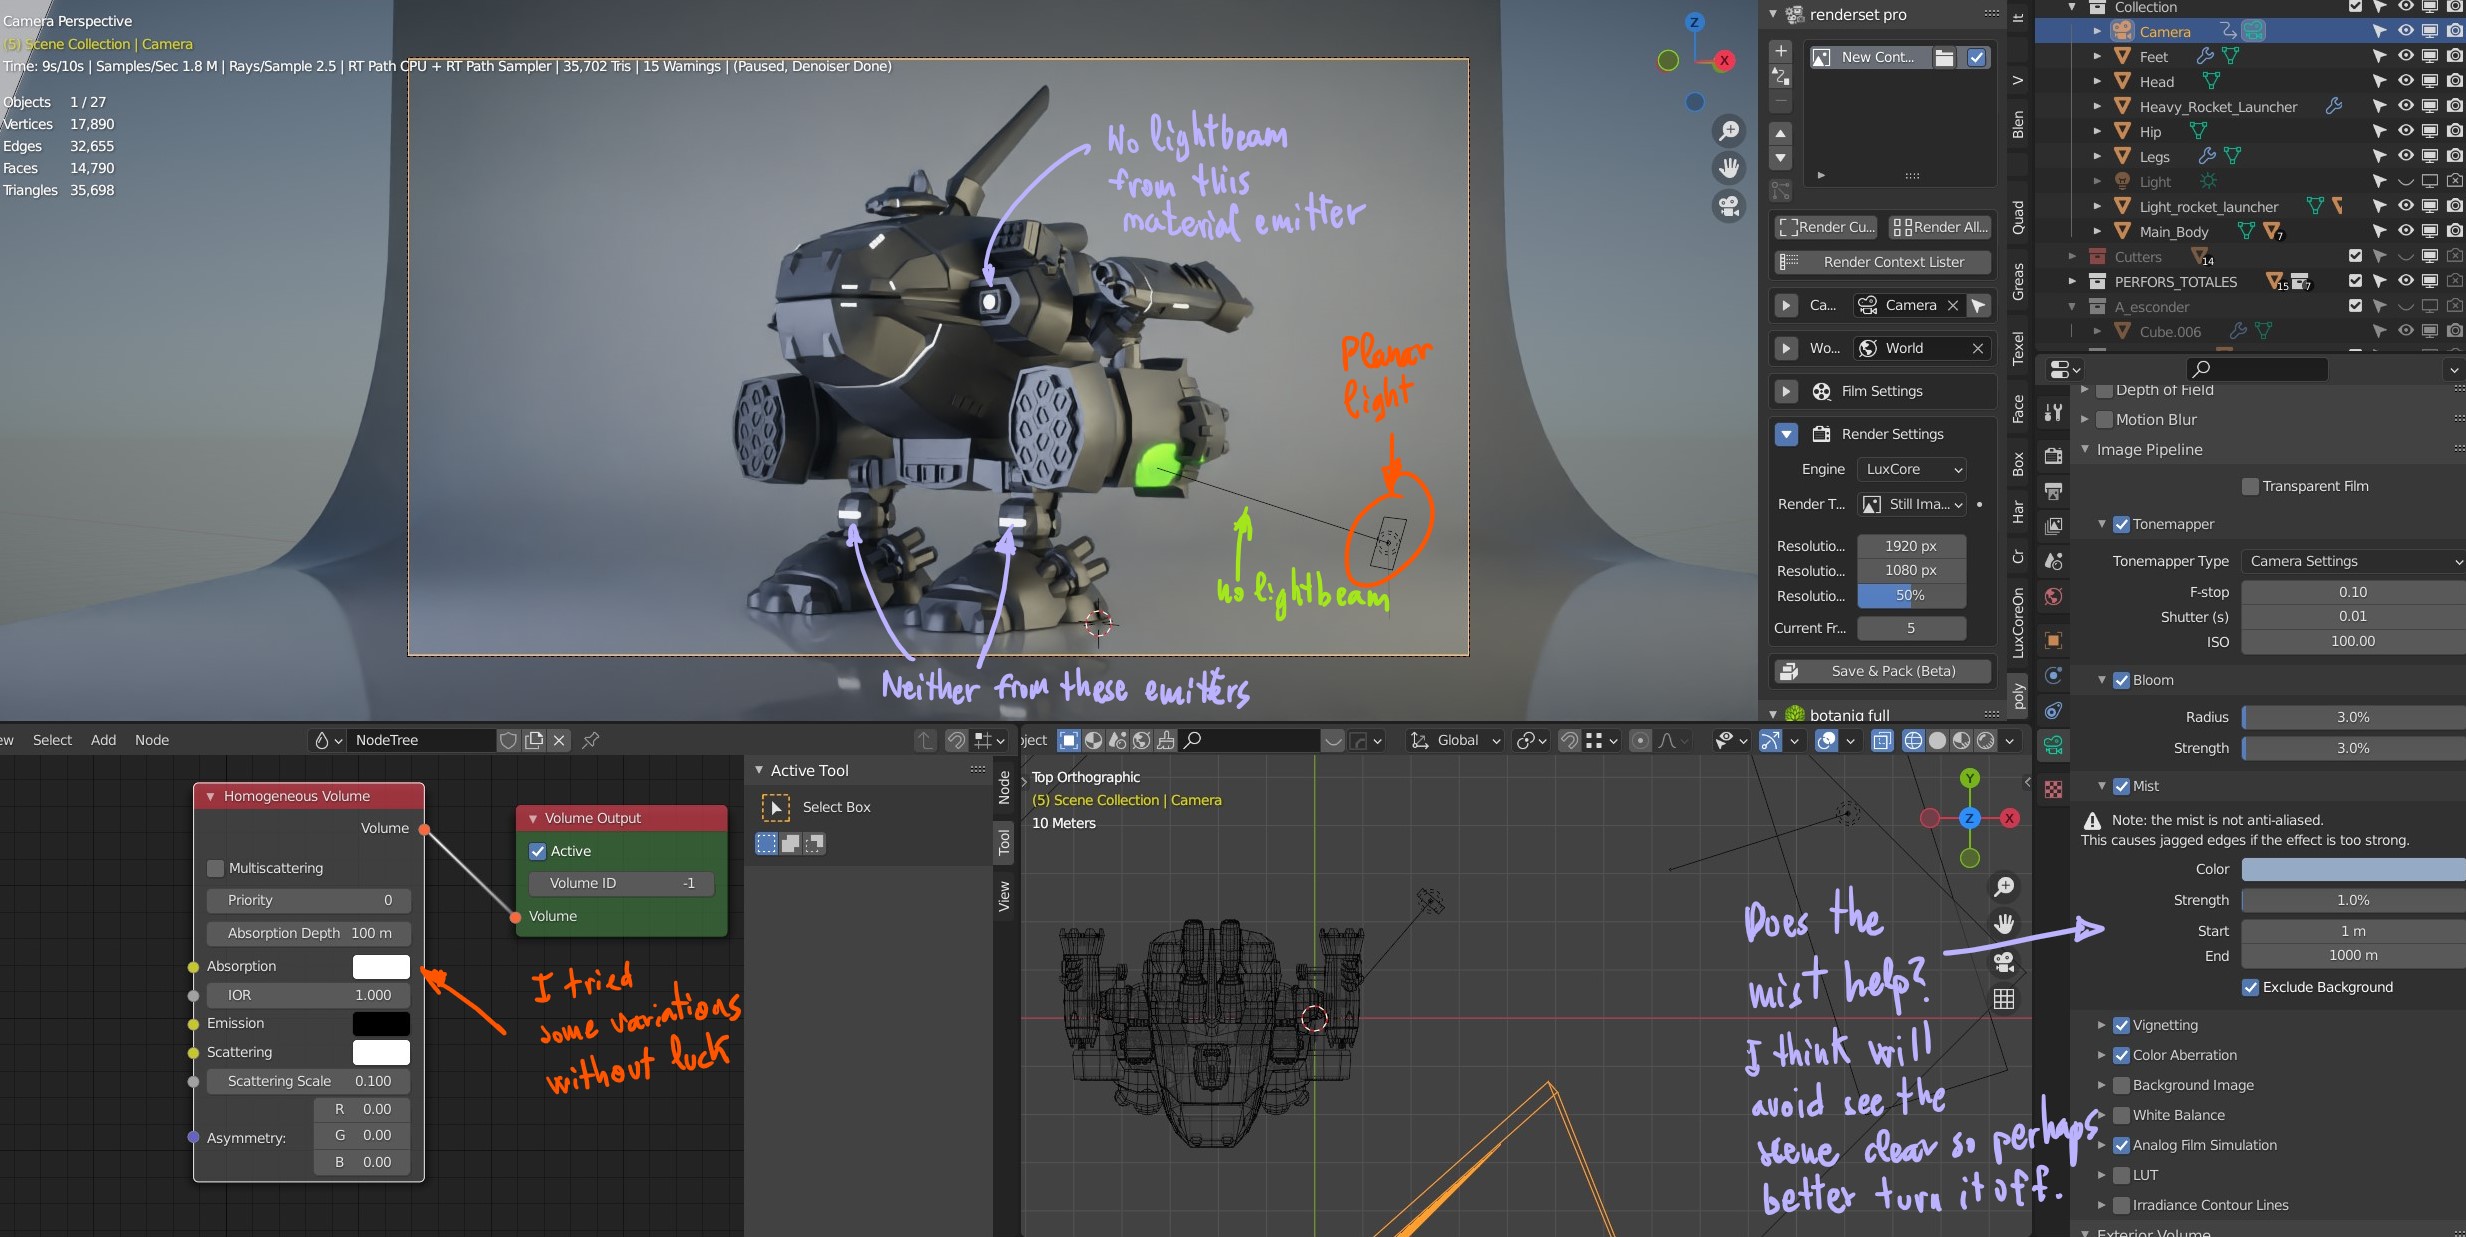Expand the Vignetting panel
The height and width of the screenshot is (1237, 2466).
[x=2101, y=1025]
